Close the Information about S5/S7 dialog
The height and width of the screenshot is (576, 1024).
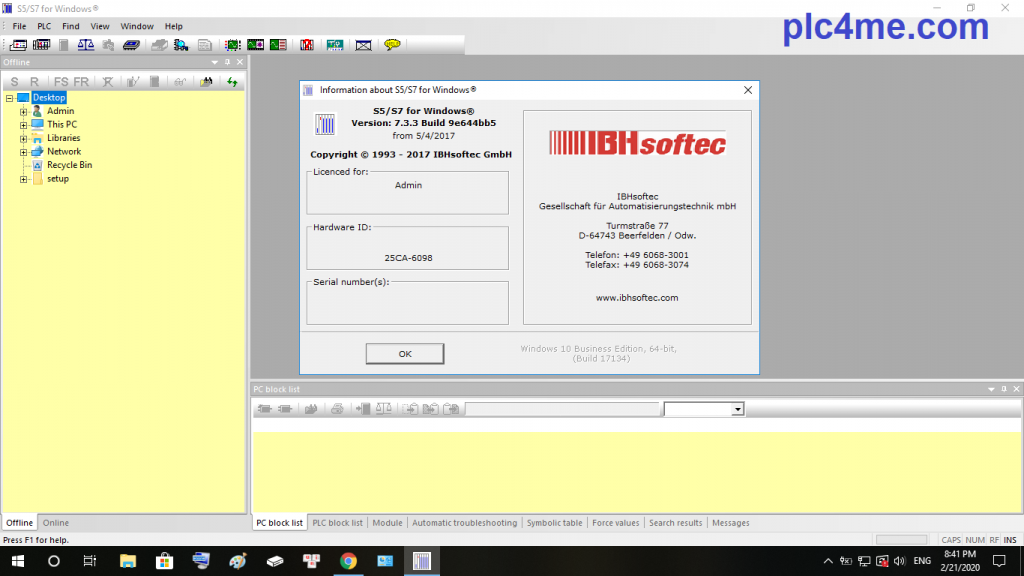click(747, 90)
